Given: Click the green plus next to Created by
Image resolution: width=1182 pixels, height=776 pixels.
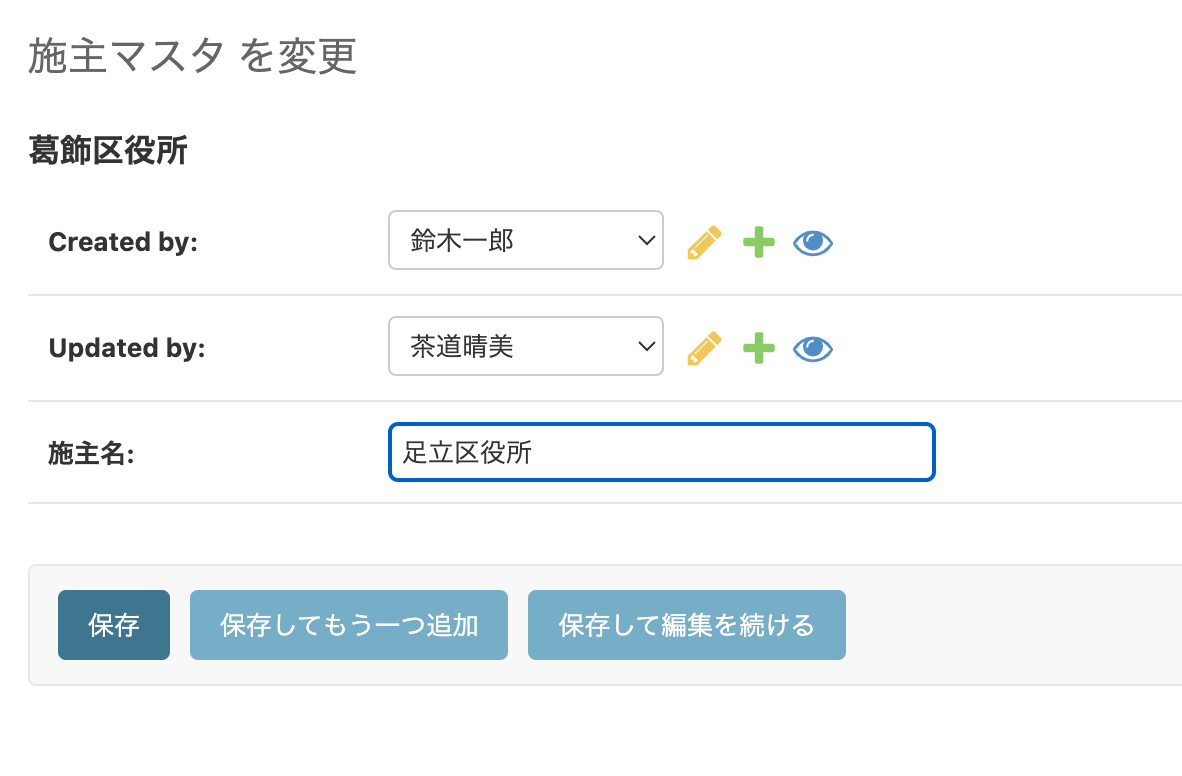Looking at the screenshot, I should click(759, 242).
